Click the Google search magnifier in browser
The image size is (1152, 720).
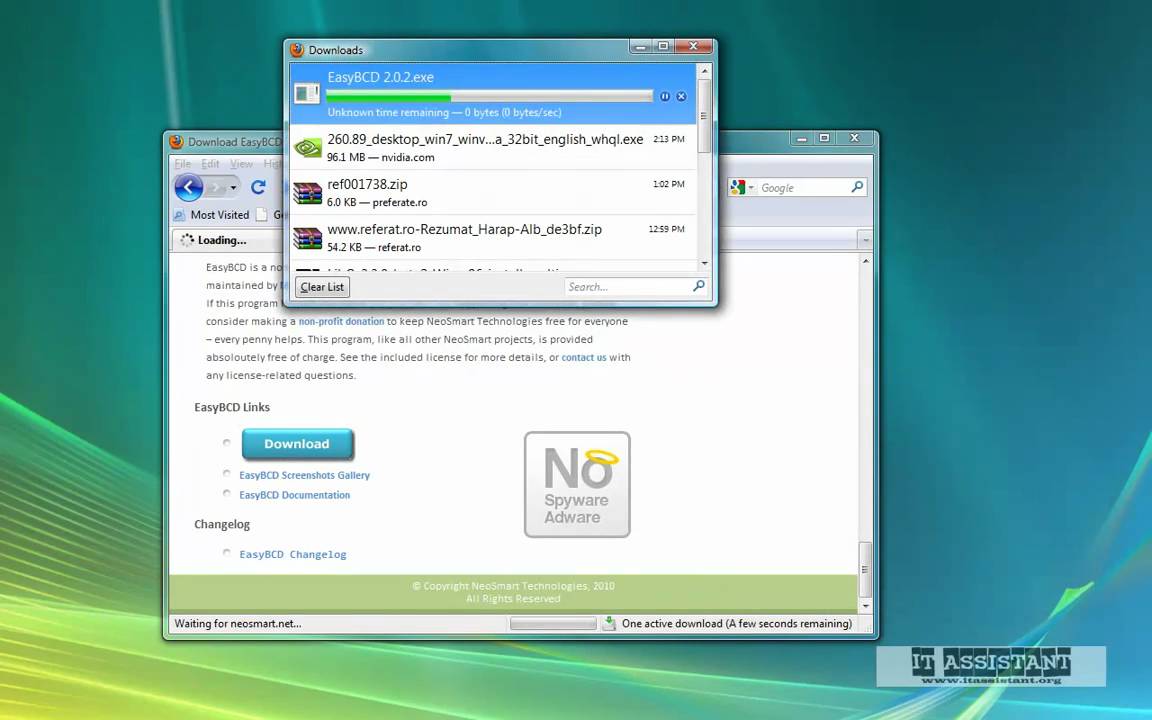click(x=857, y=187)
